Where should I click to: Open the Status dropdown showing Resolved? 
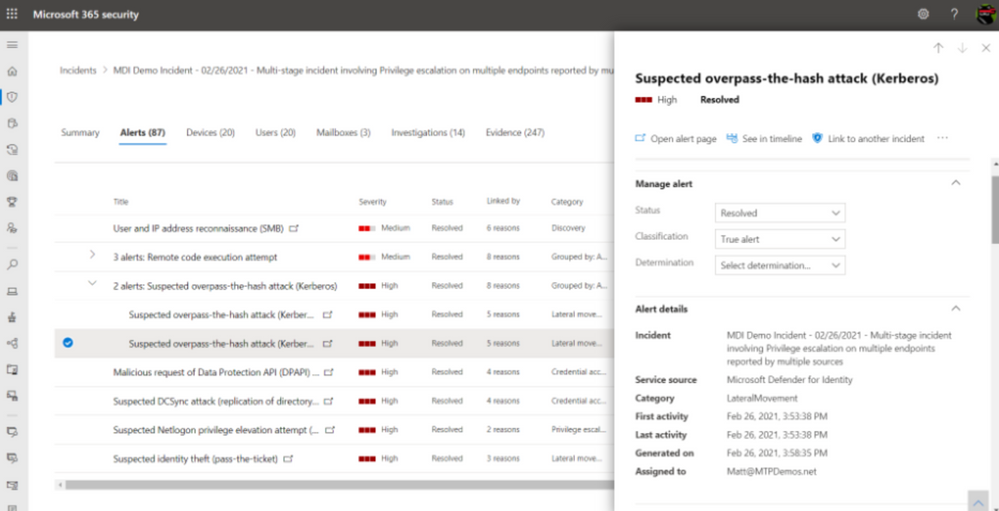point(780,213)
